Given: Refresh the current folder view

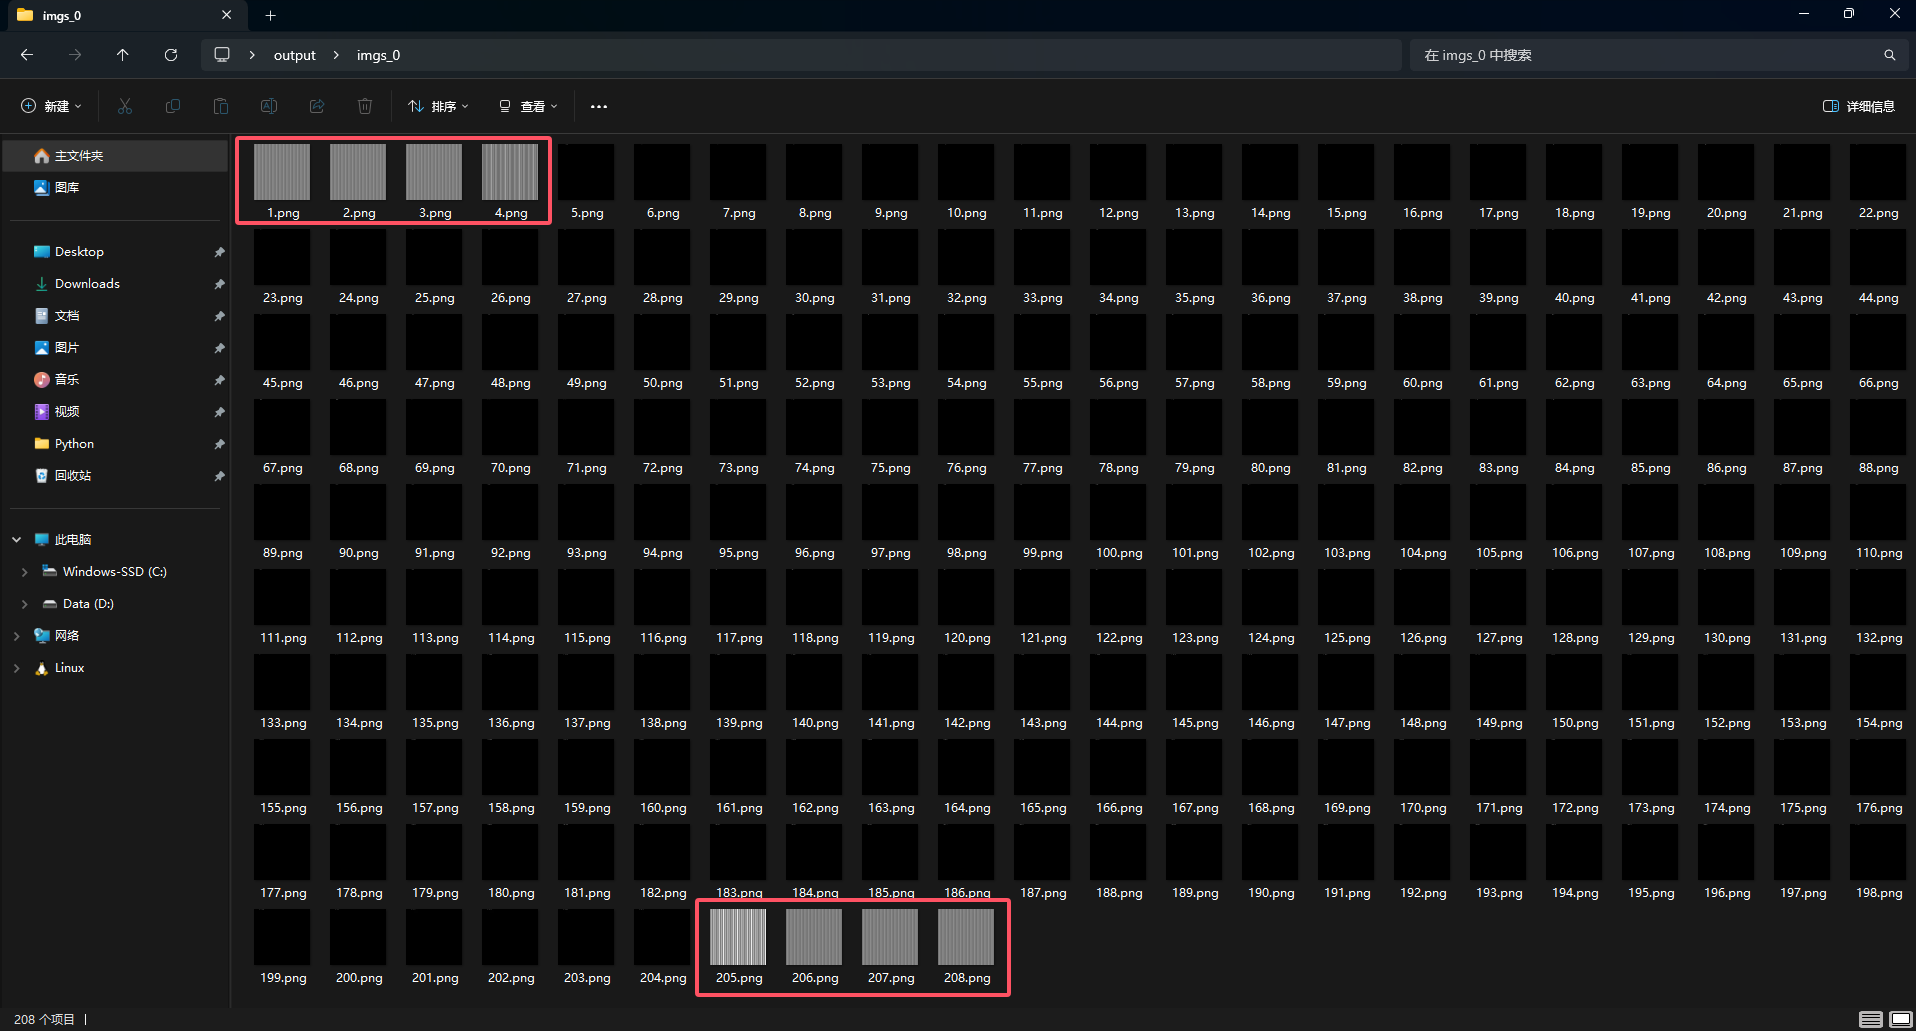Looking at the screenshot, I should 171,55.
